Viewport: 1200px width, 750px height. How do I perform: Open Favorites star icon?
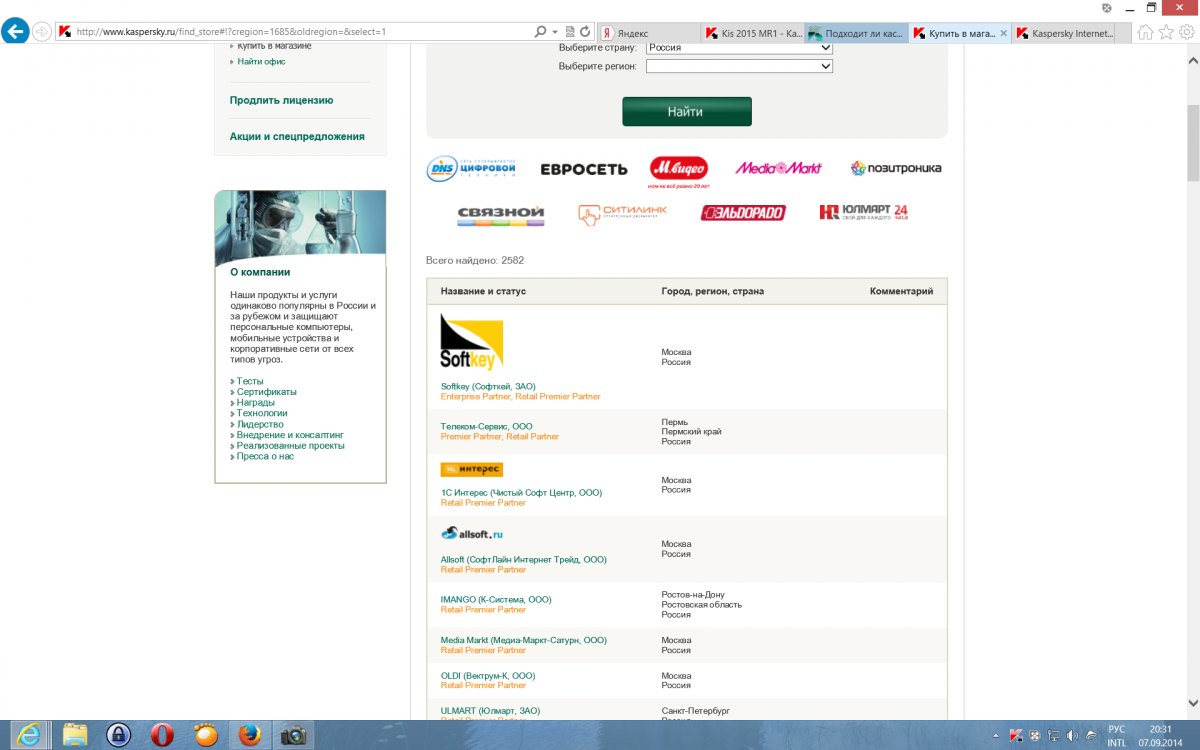pyautogui.click(x=1166, y=32)
